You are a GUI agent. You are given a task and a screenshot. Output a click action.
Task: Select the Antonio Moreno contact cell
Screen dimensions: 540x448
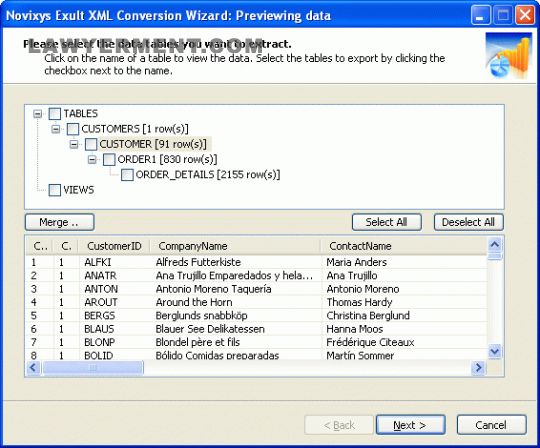coord(405,289)
